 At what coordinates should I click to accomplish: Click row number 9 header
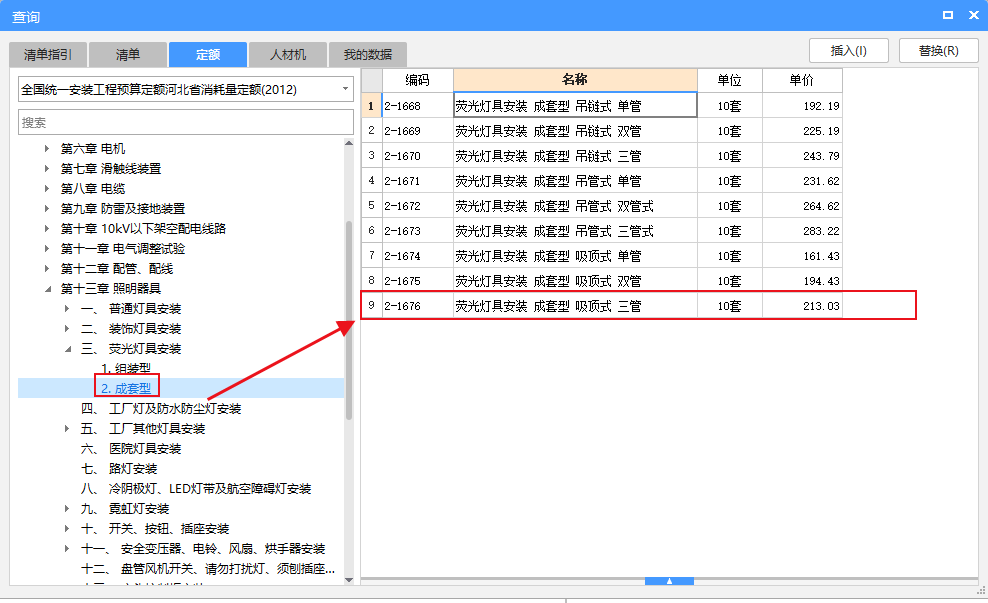tap(372, 306)
